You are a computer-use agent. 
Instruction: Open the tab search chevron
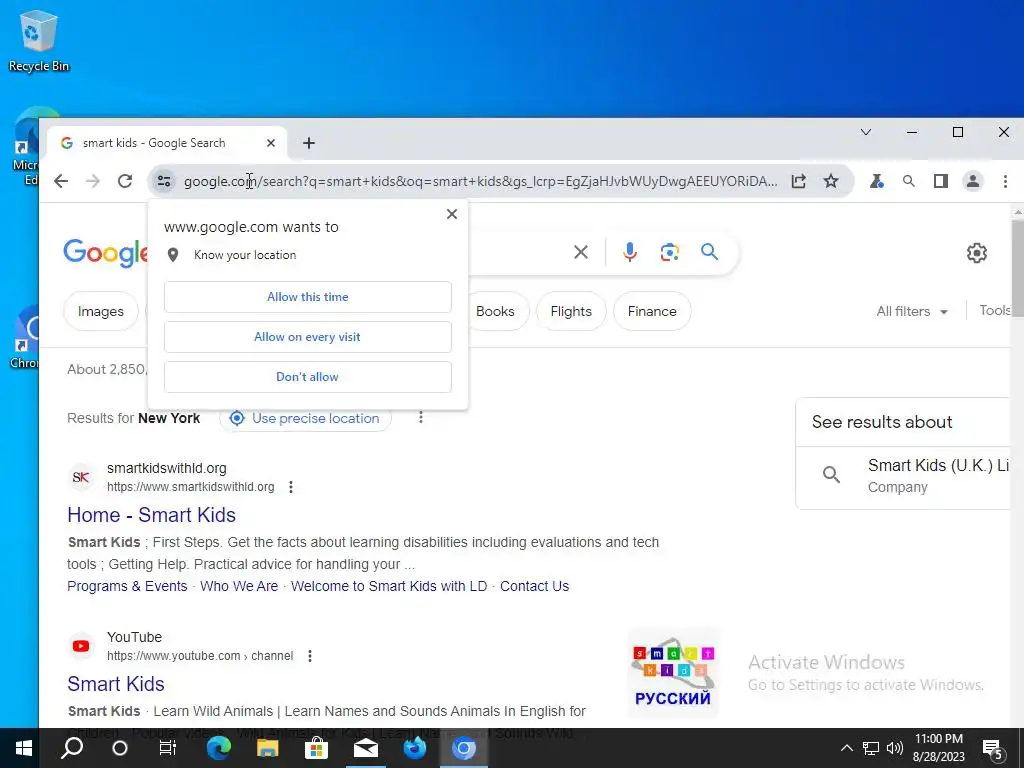click(x=866, y=132)
